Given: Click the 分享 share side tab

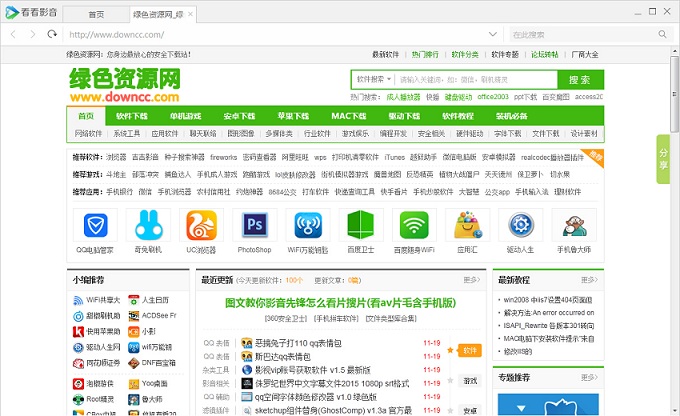Looking at the screenshot, I should (x=662, y=160).
